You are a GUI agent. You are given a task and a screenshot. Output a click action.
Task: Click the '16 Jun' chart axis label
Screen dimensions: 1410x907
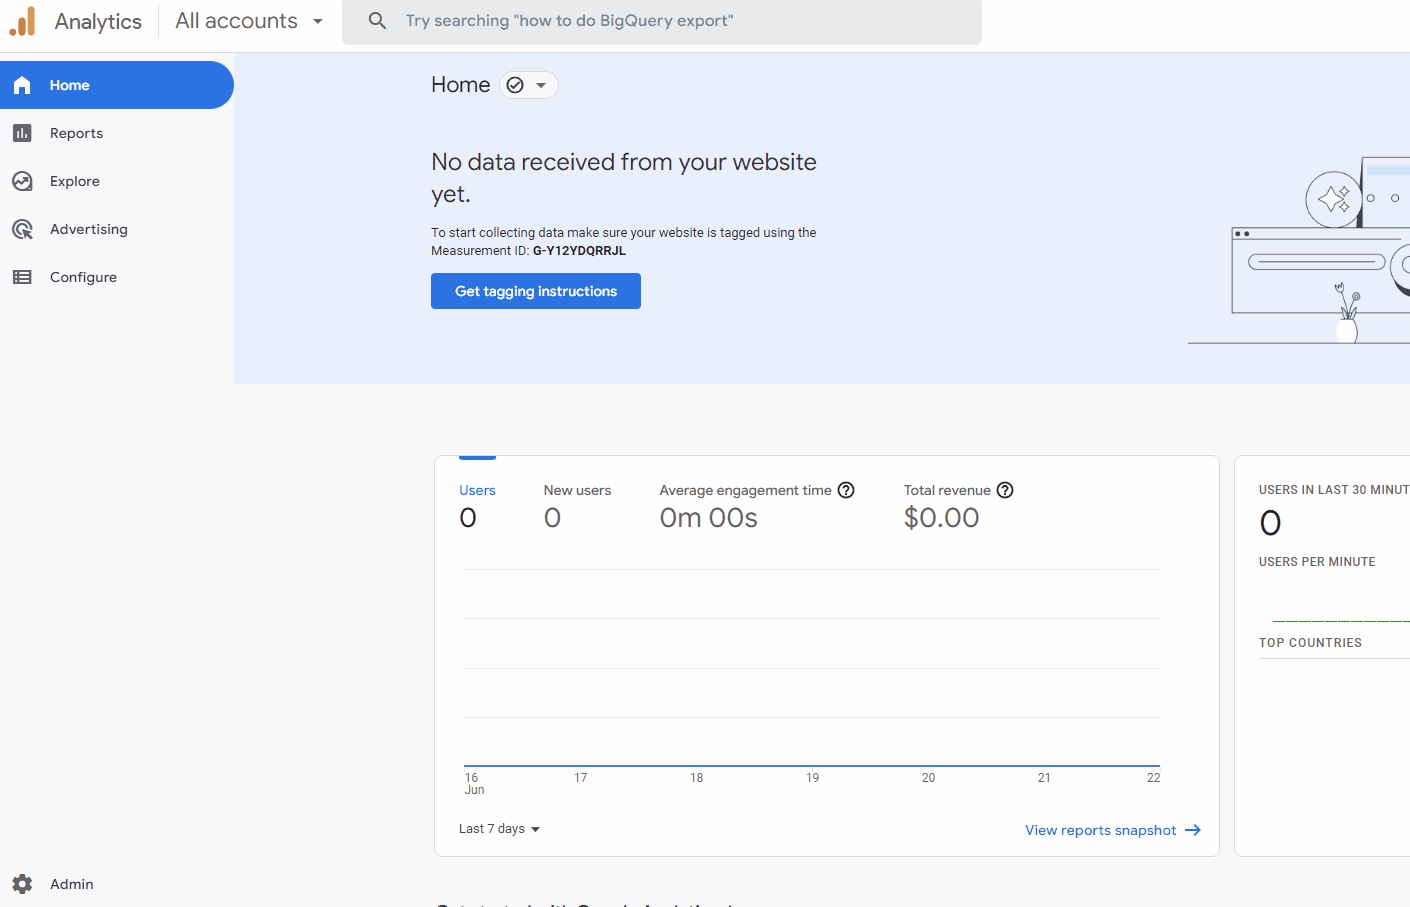(474, 784)
